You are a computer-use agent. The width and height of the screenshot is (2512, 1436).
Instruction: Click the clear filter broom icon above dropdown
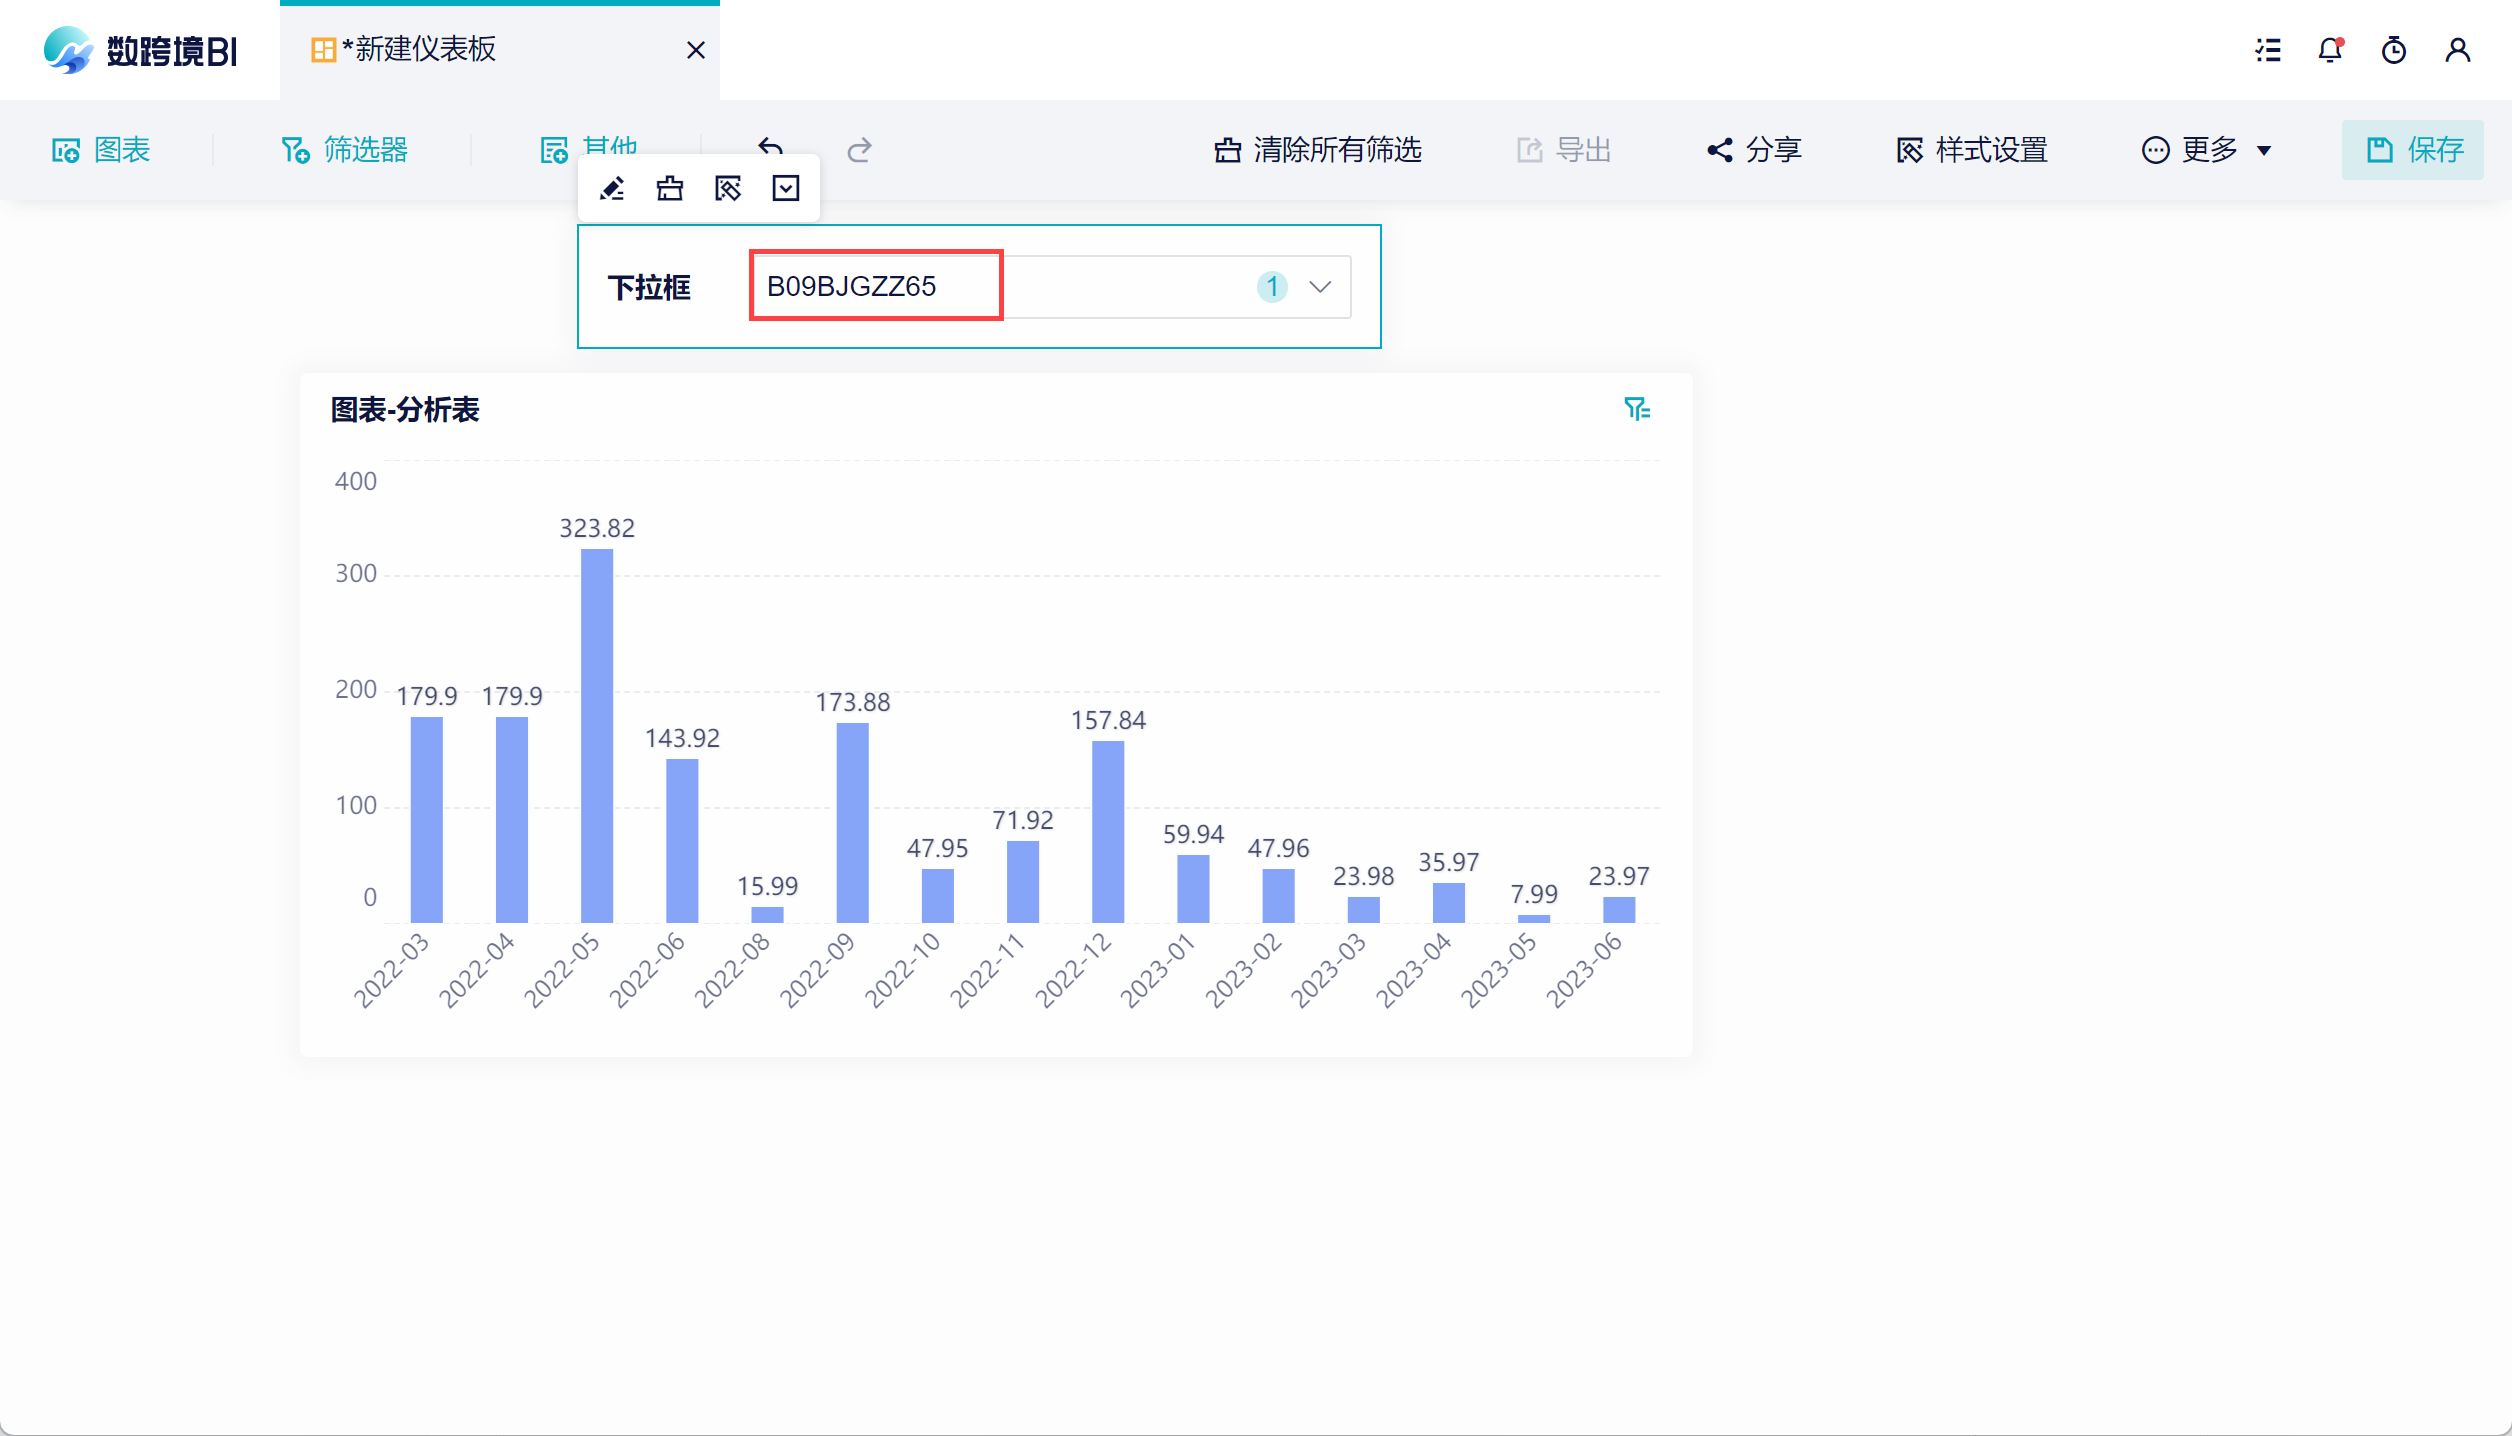(x=670, y=188)
